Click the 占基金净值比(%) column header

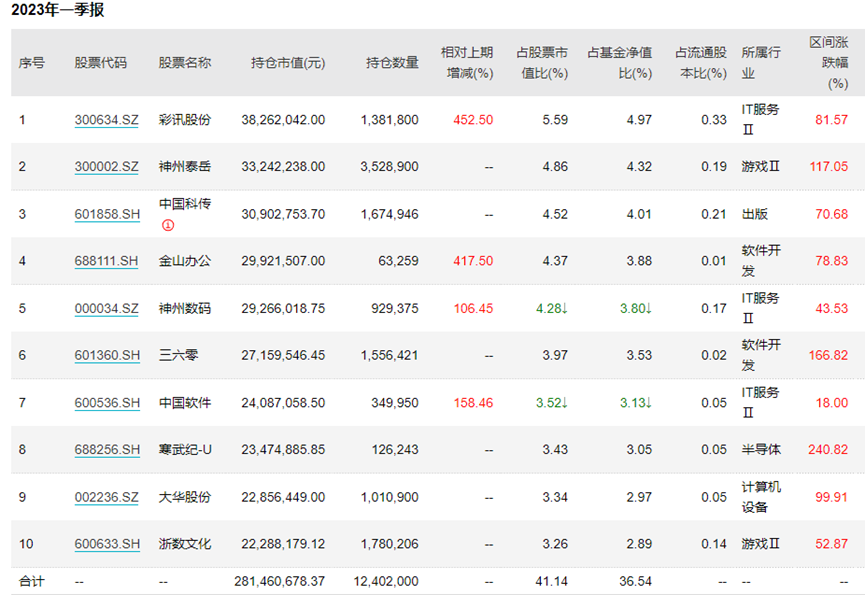(620, 63)
